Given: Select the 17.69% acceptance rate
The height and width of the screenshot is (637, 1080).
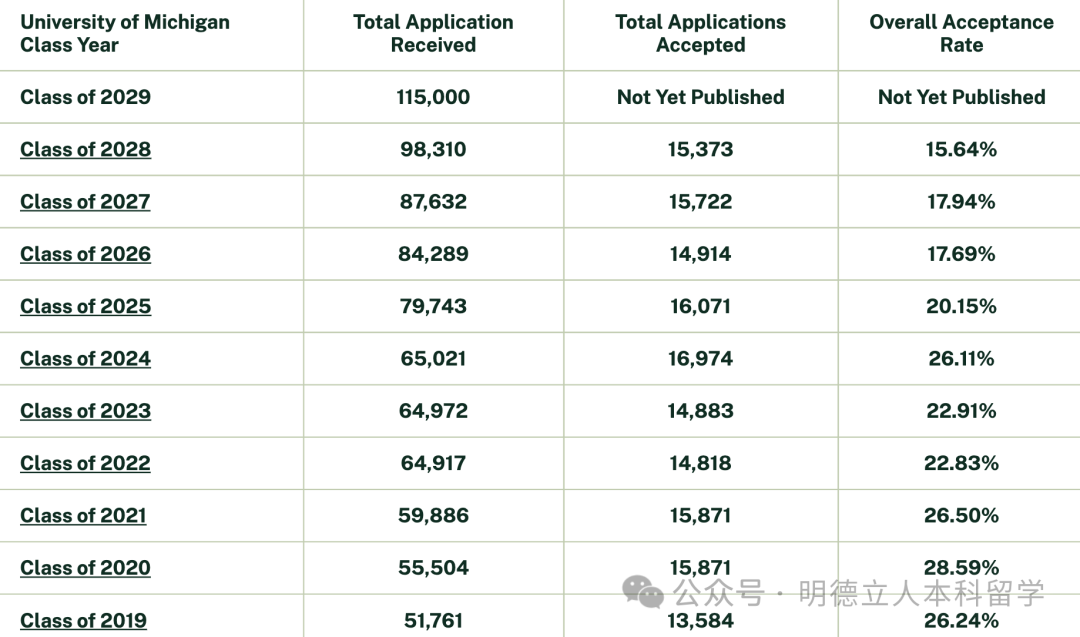Looking at the screenshot, I should (962, 254).
